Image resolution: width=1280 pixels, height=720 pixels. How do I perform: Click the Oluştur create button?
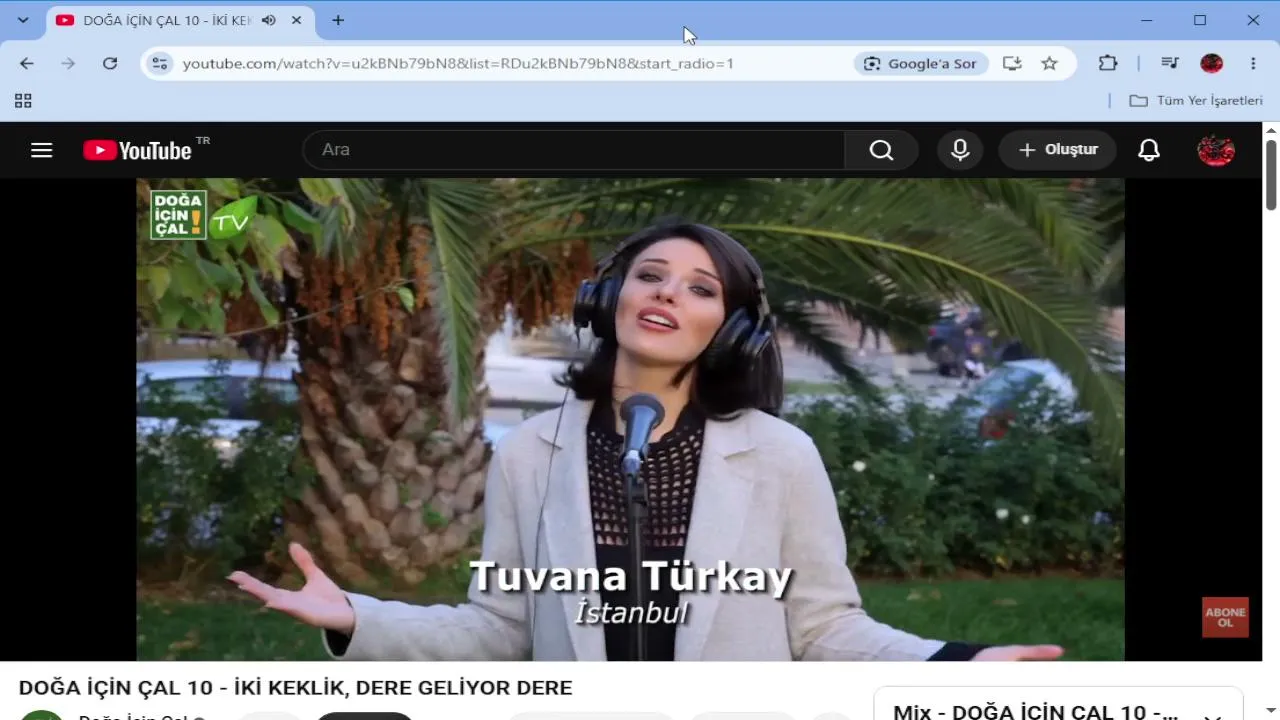click(x=1058, y=150)
